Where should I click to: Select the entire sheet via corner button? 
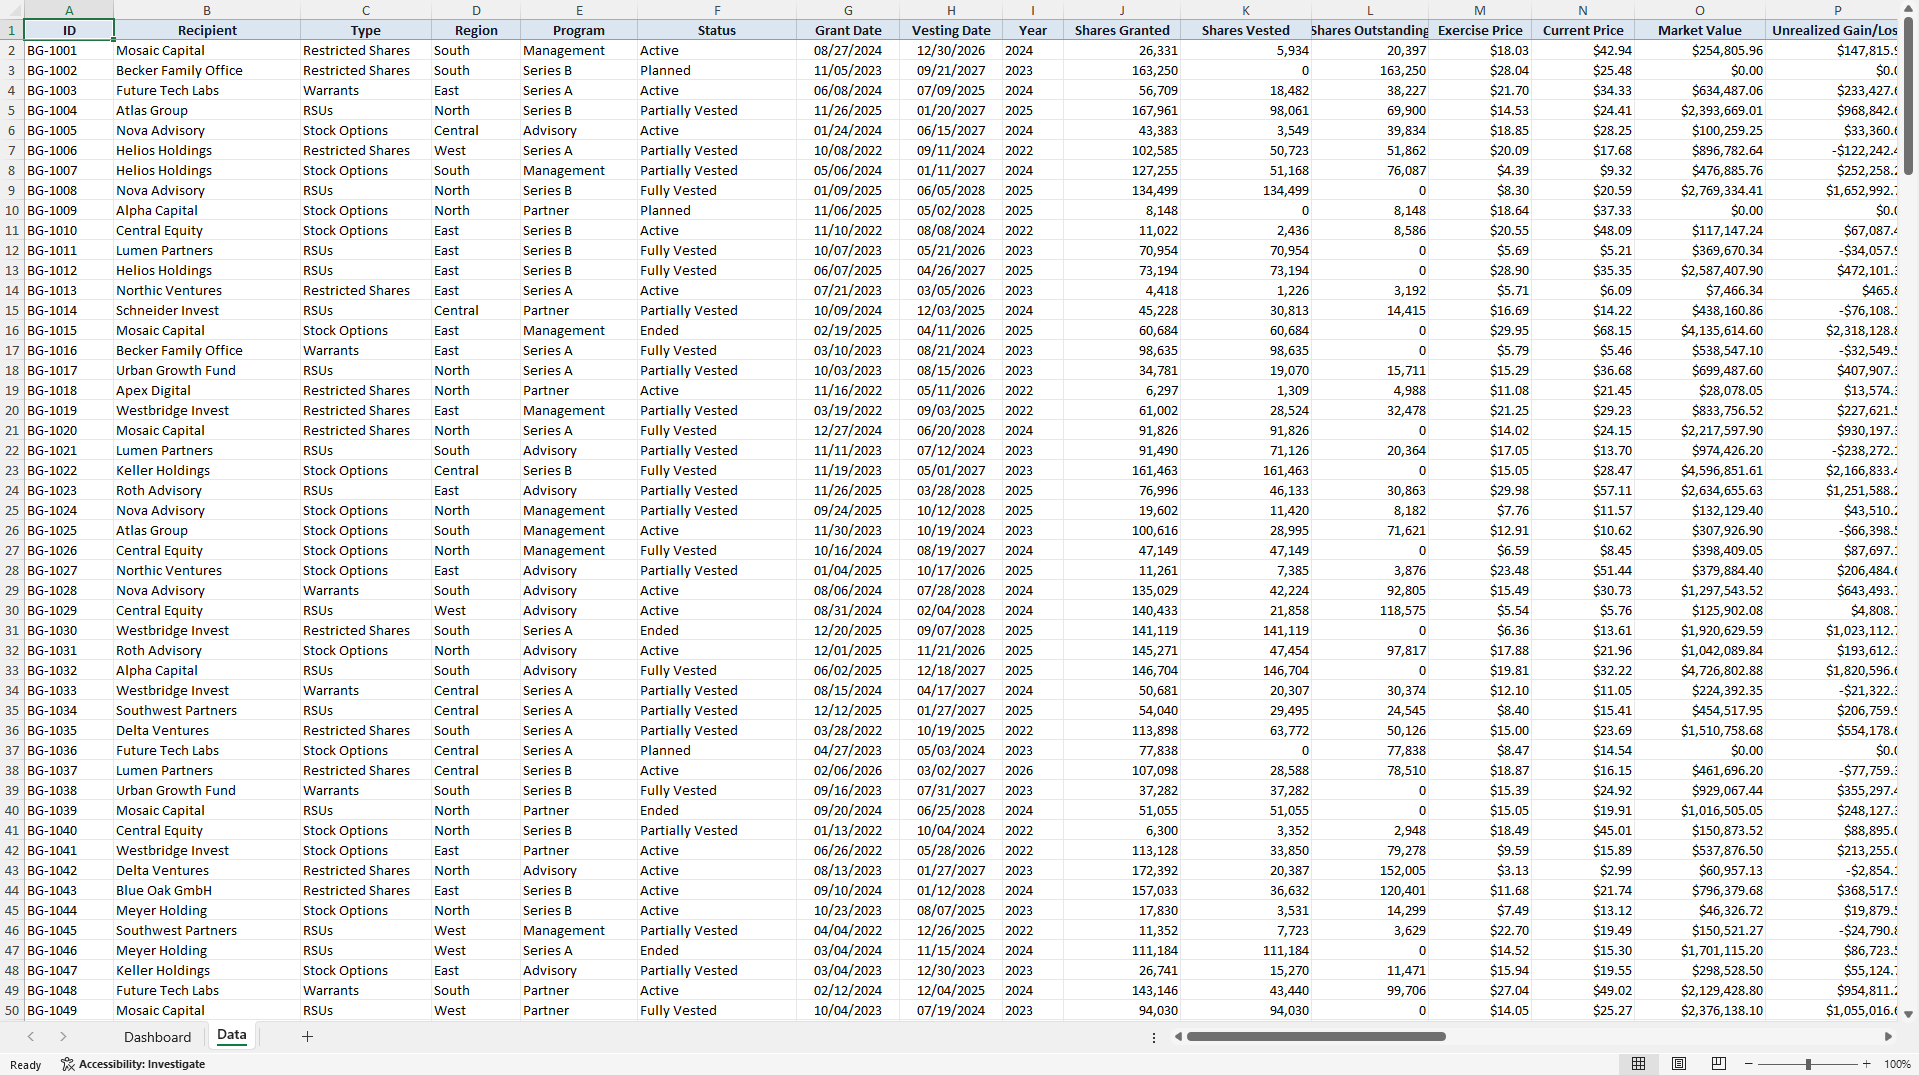click(x=12, y=10)
